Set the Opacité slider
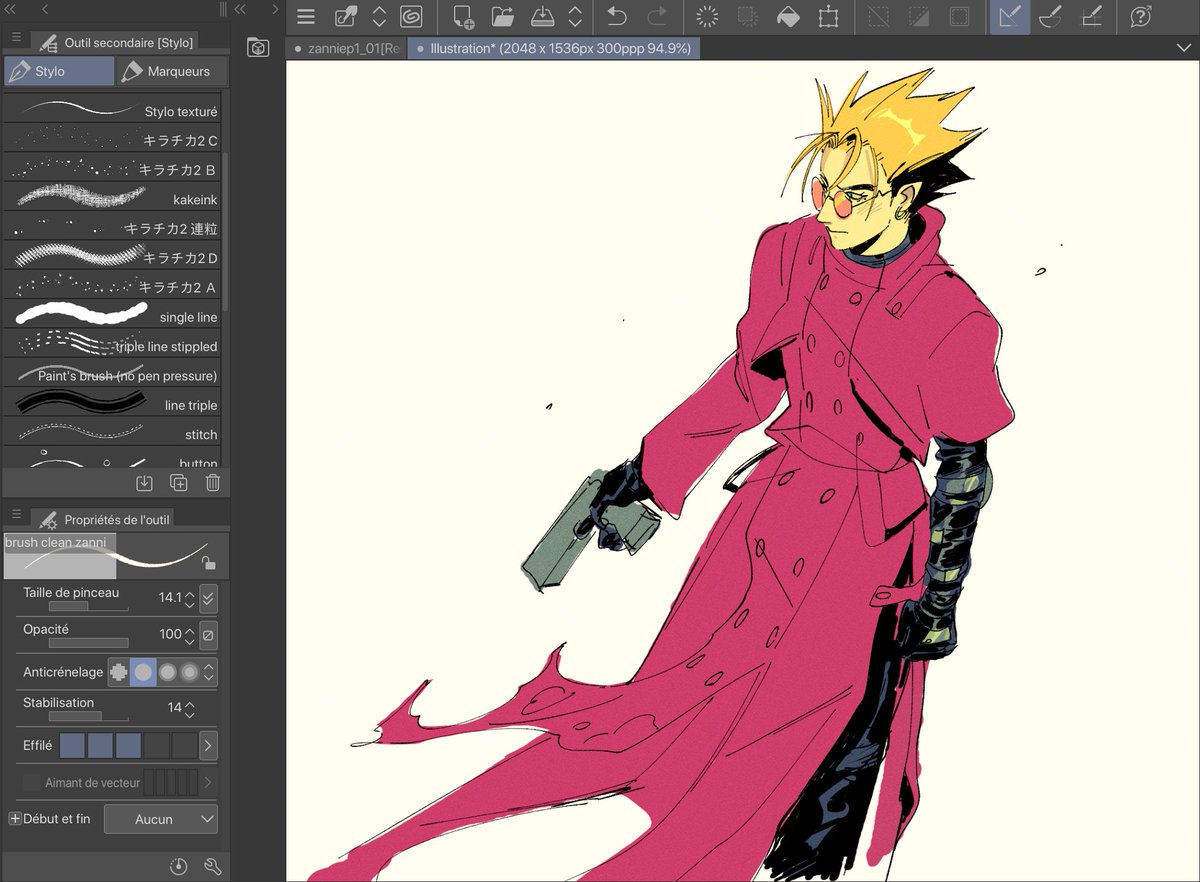Viewport: 1200px width, 882px height. (x=89, y=643)
